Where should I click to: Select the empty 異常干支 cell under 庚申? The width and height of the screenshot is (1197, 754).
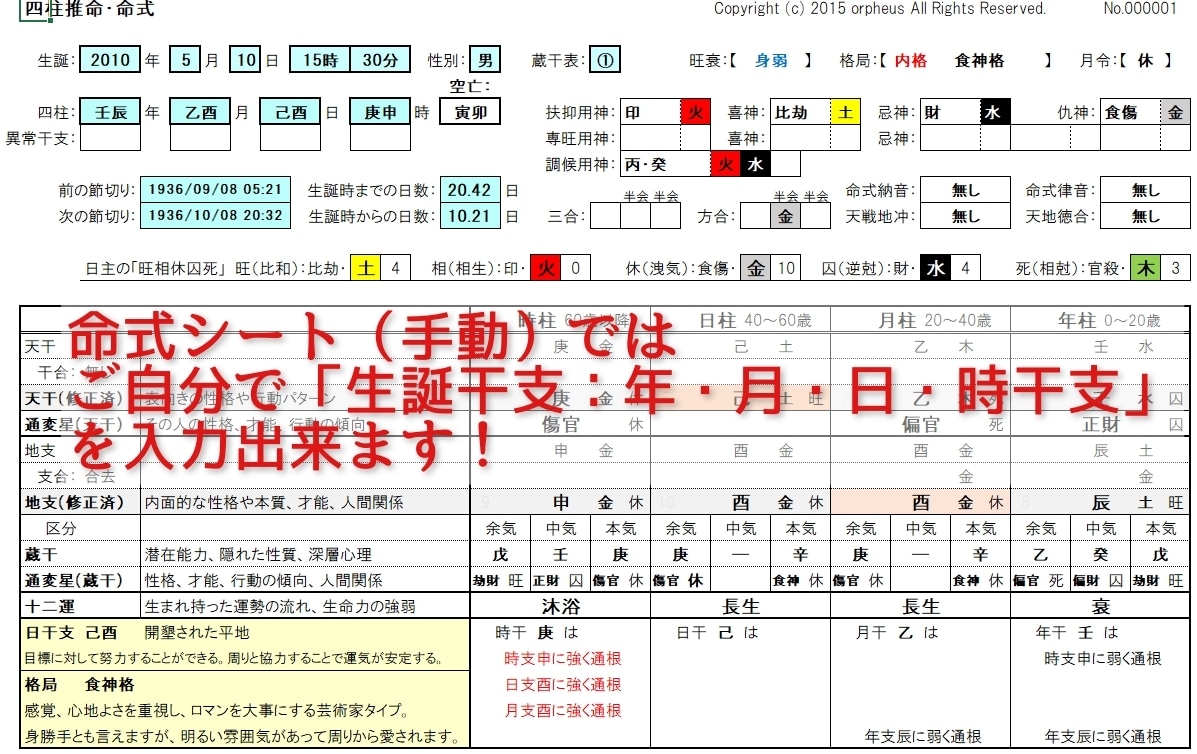point(380,138)
